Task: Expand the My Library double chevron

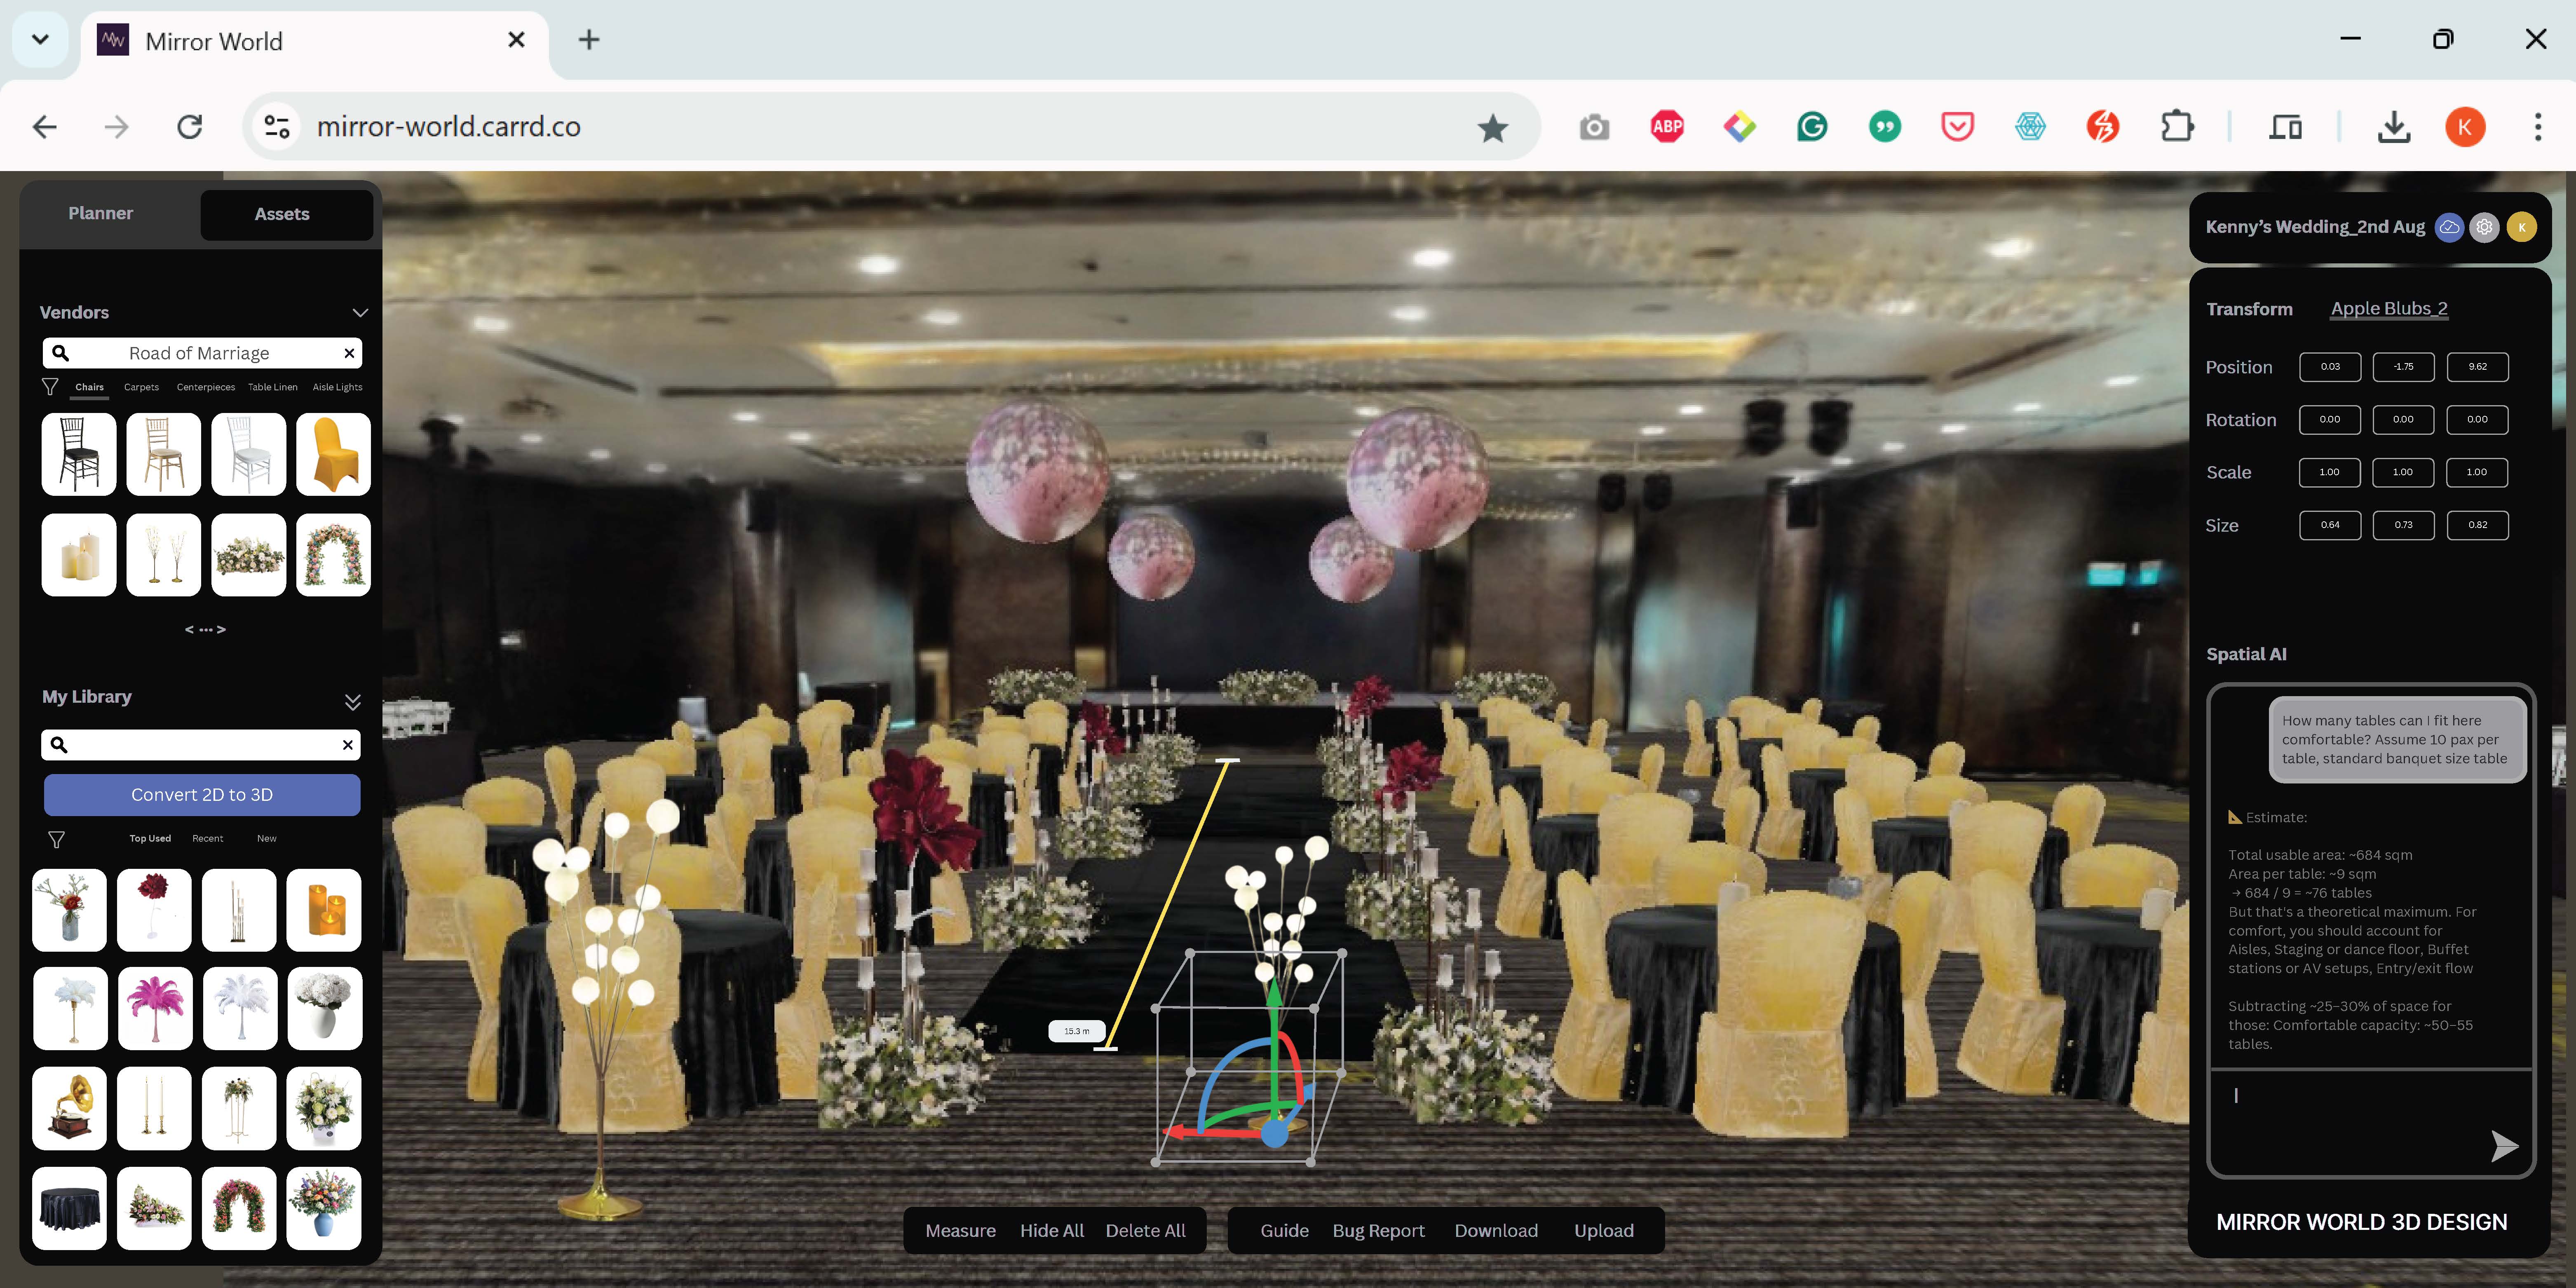Action: point(352,701)
